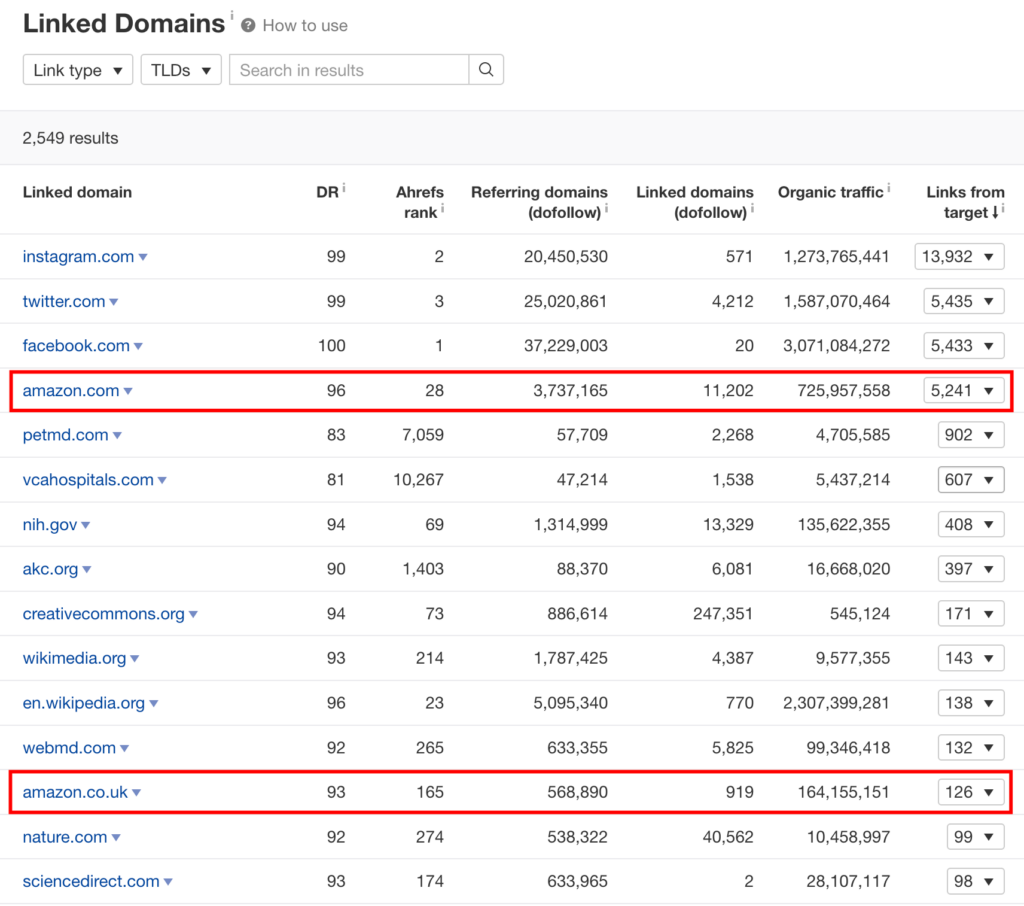Open the 143 links dropdown for wikimedia.org
Screen dimensions: 1024x906
point(971,658)
